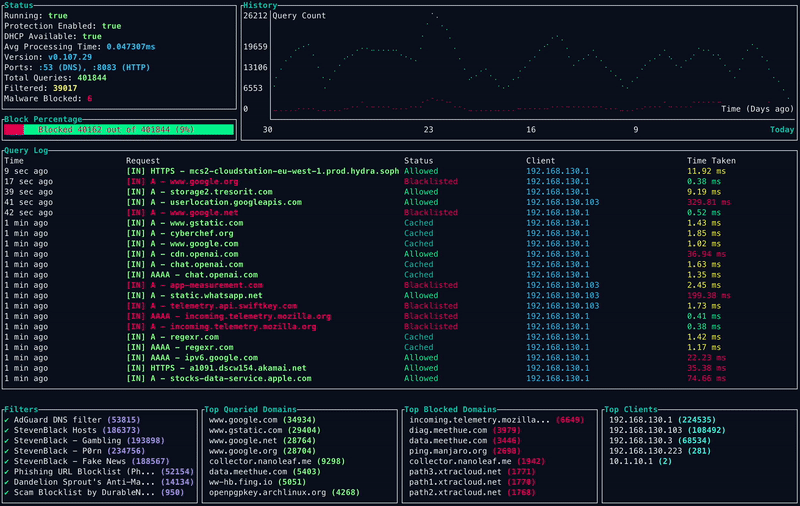Select the blacklisted www.google.org row in Query Log

[400, 182]
